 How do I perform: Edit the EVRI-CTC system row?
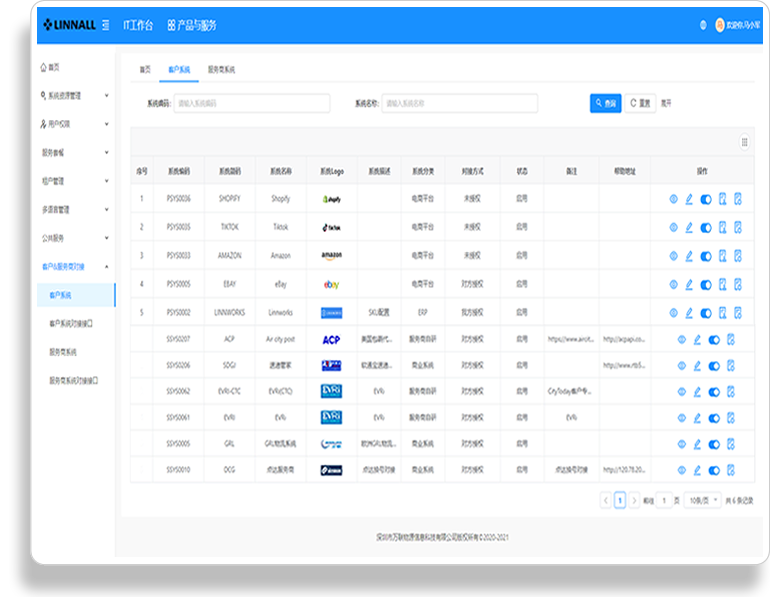(697, 392)
